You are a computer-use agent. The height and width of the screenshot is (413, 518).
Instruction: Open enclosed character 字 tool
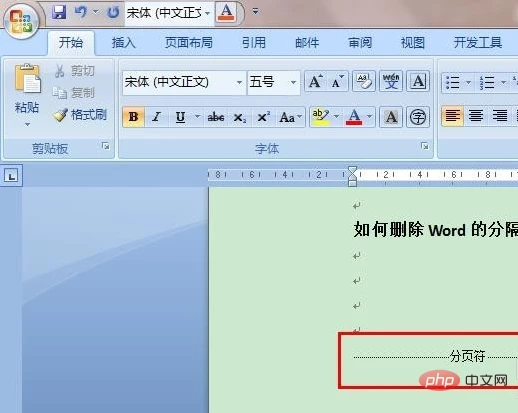pos(418,117)
